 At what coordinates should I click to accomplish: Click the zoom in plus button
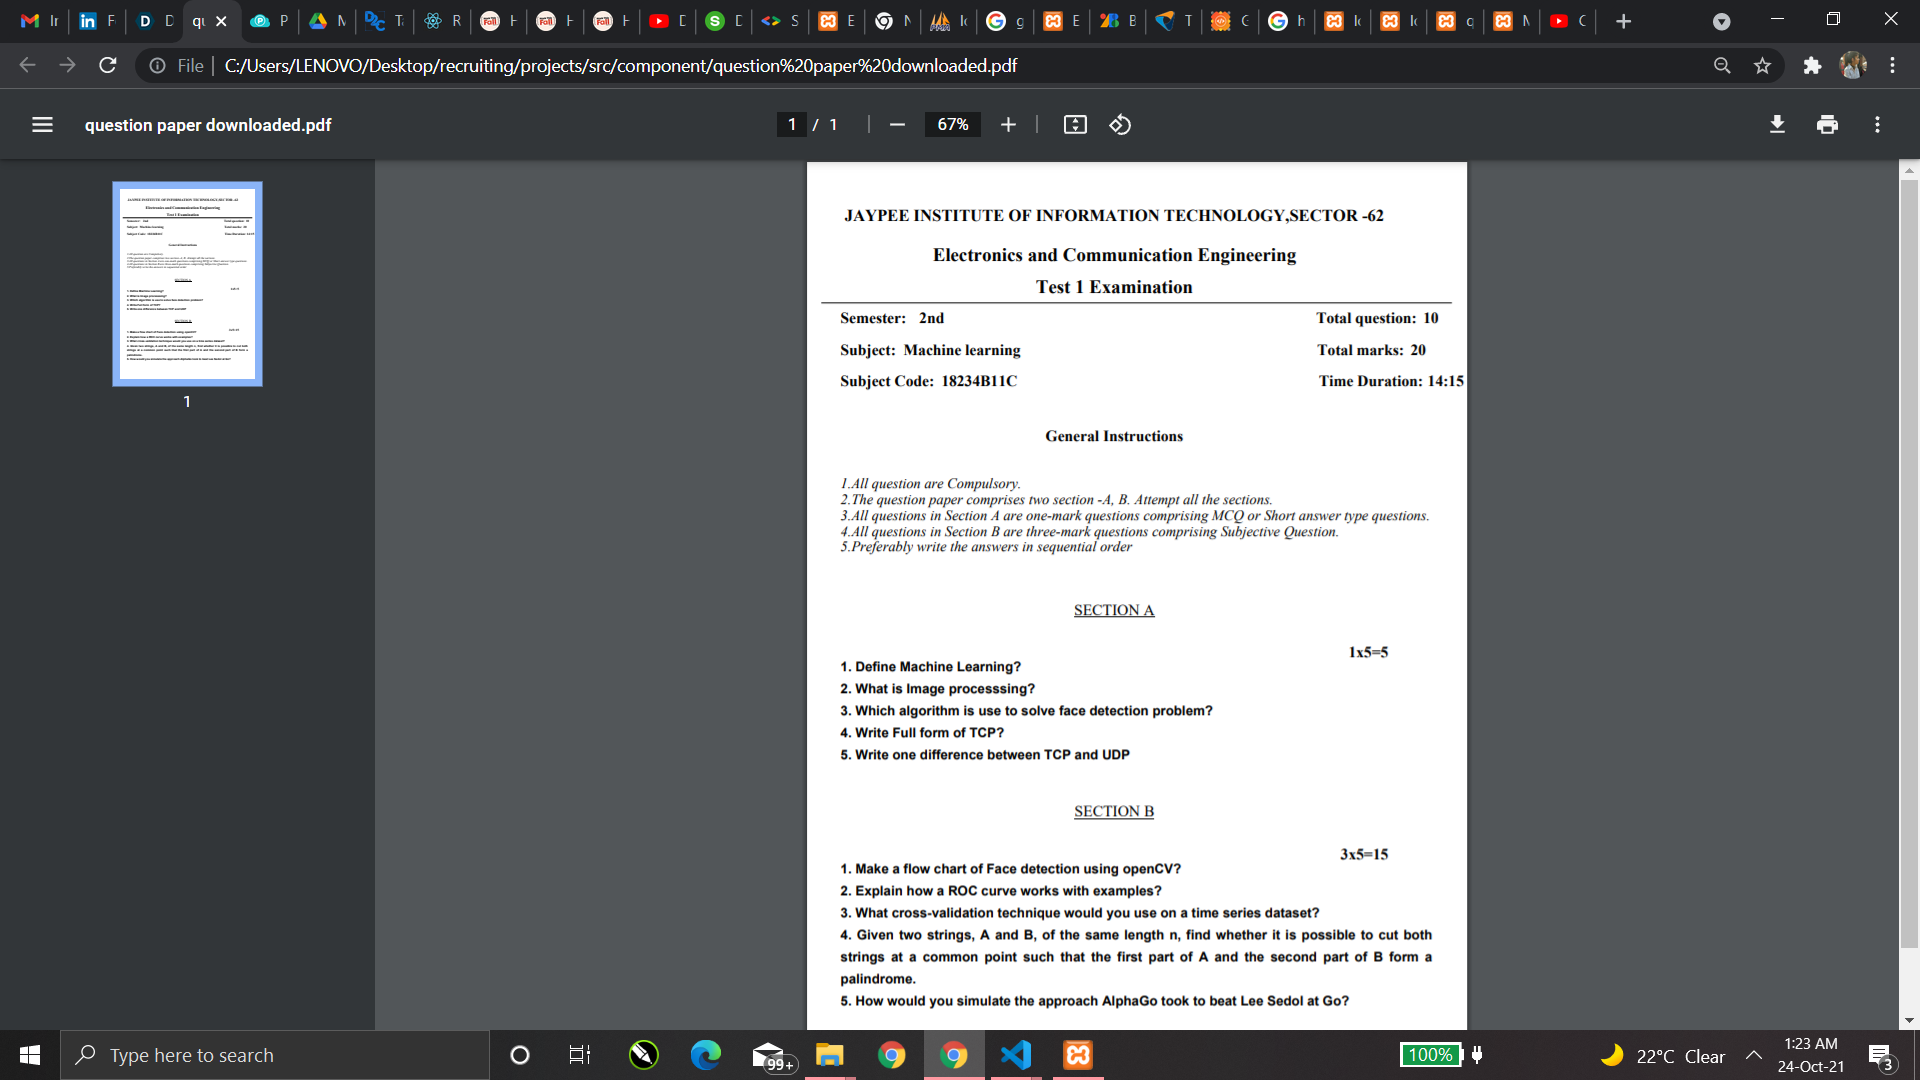[1008, 125]
